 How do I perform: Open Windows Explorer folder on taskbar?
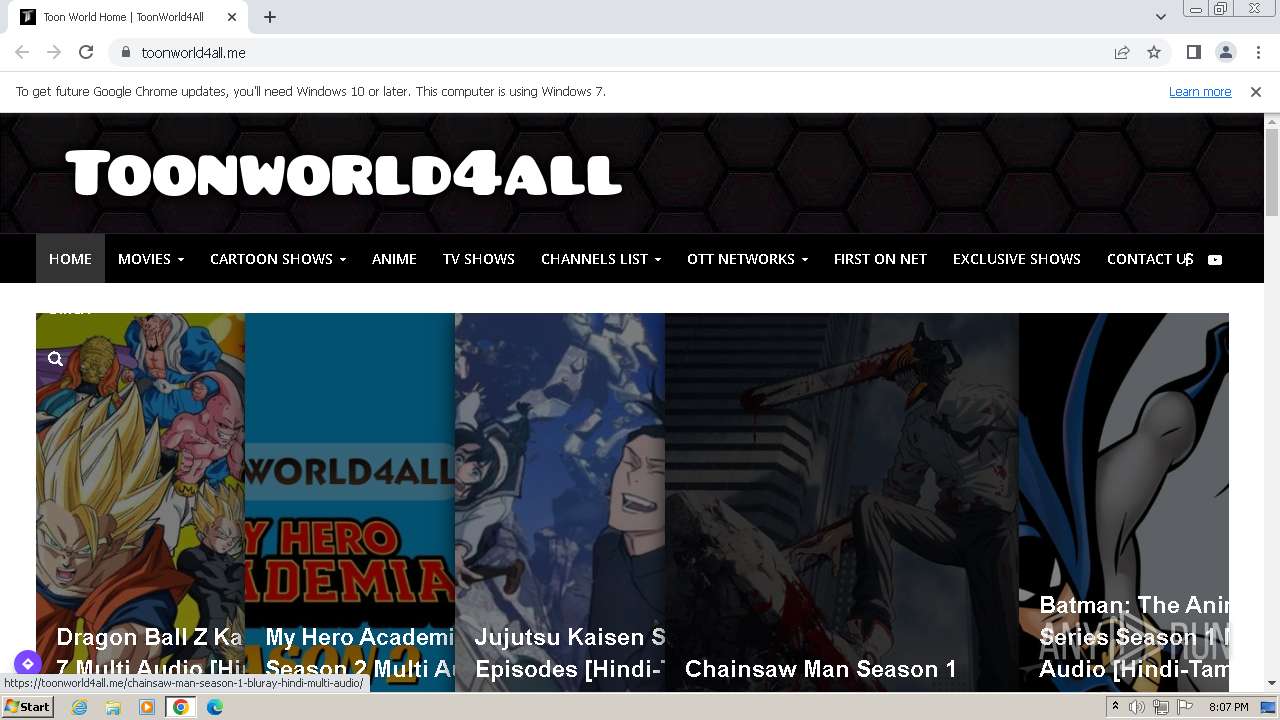(x=113, y=707)
